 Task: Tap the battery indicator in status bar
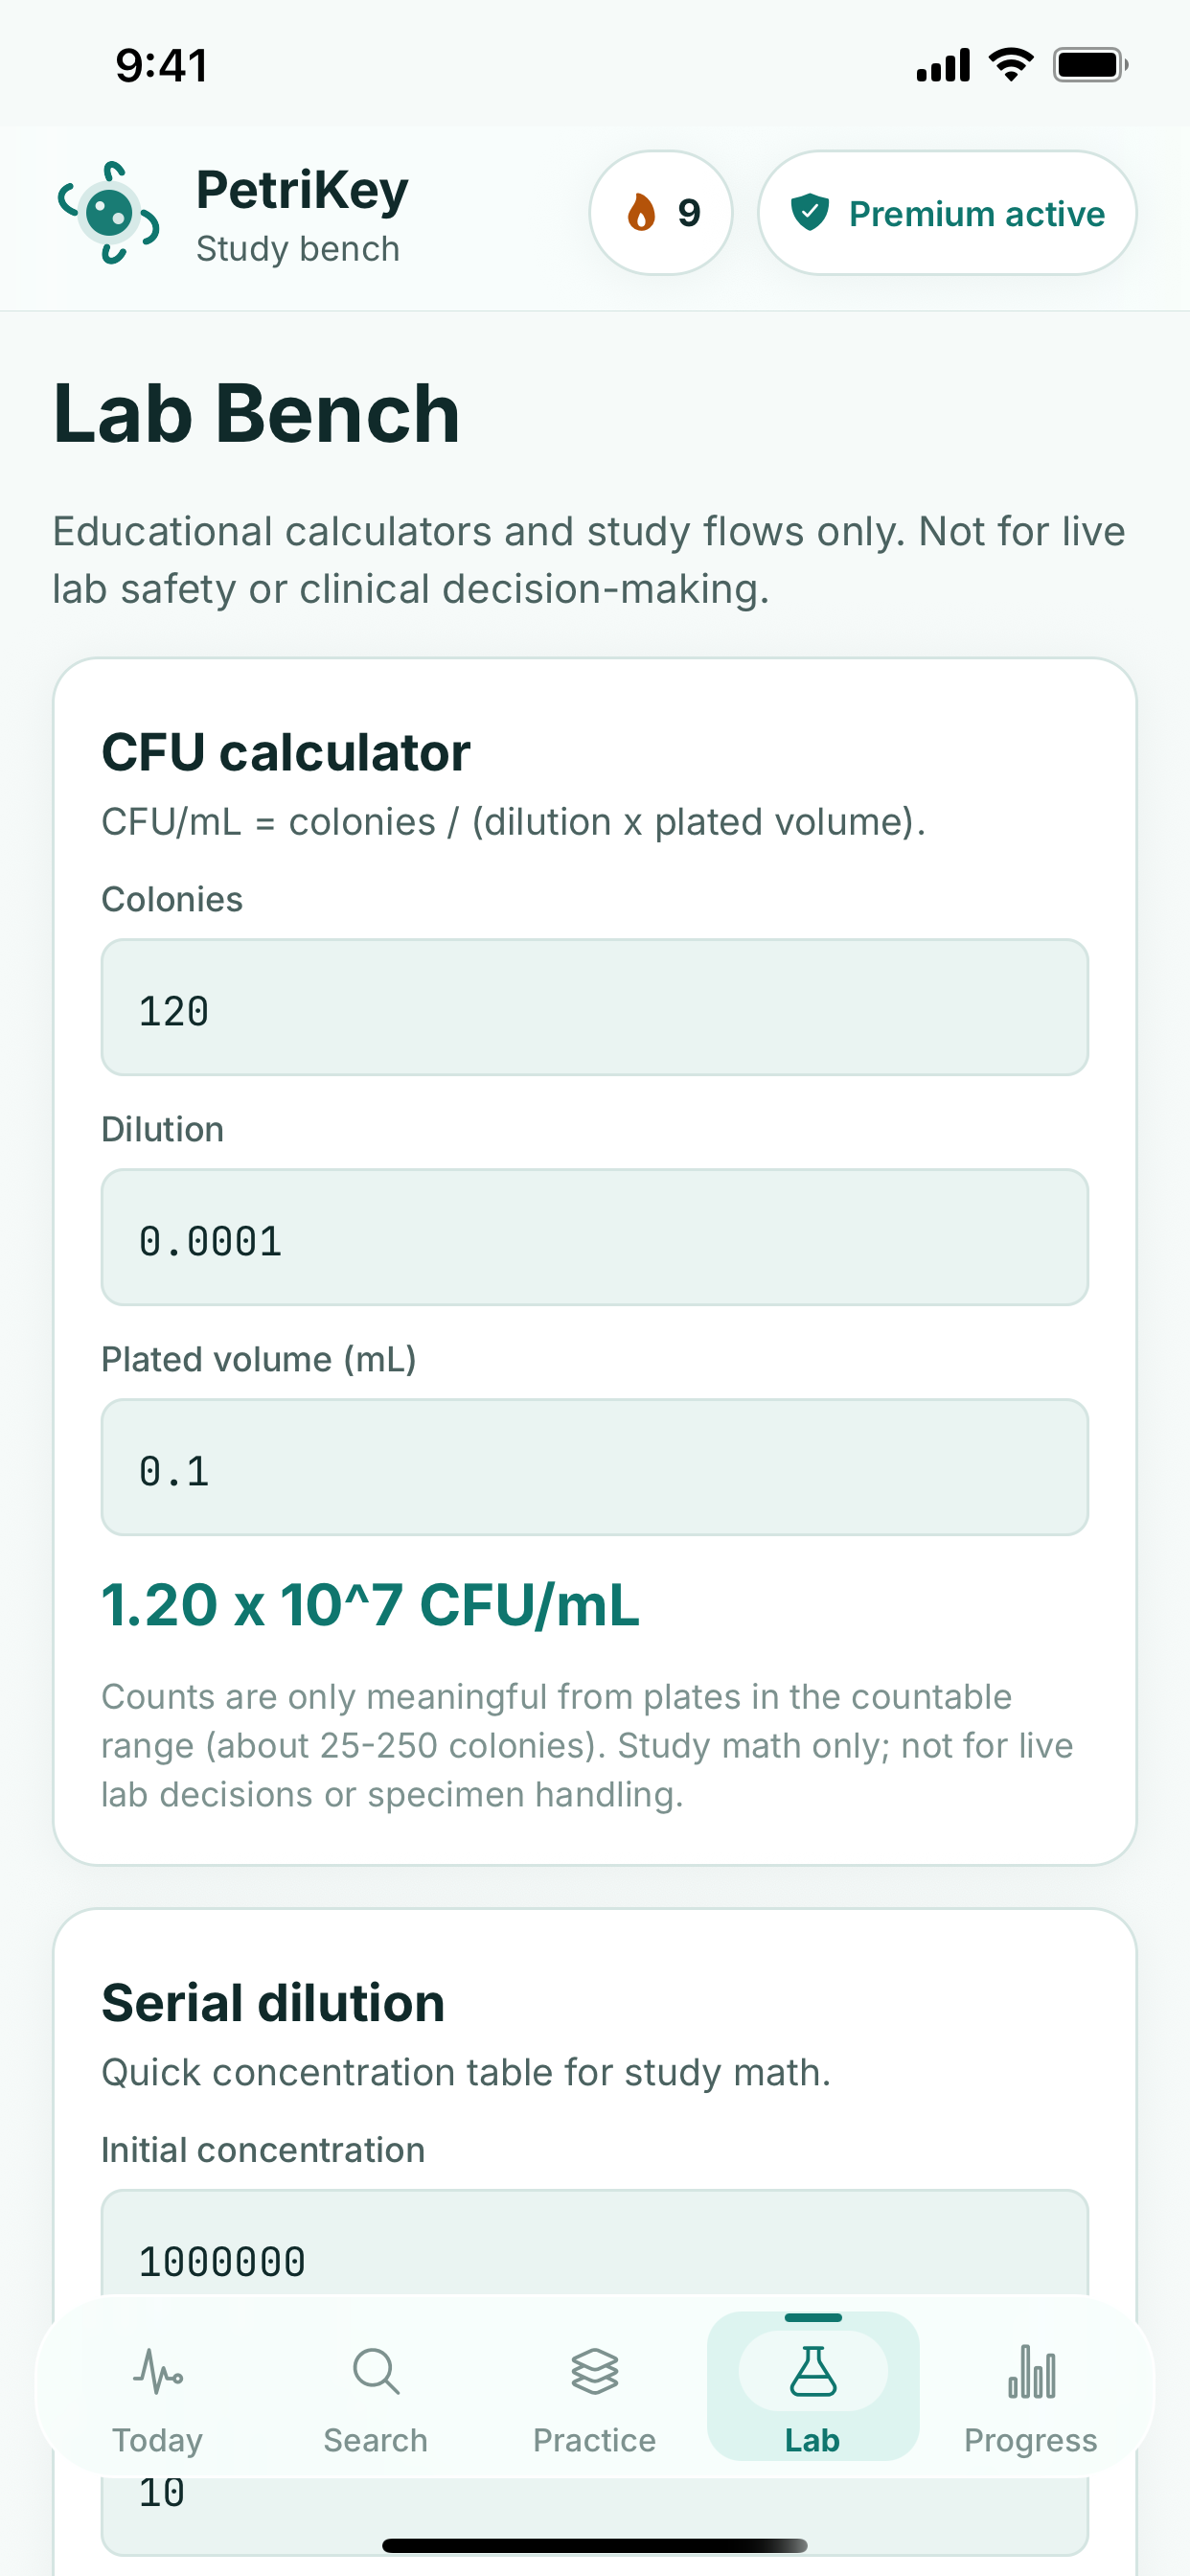point(1090,65)
